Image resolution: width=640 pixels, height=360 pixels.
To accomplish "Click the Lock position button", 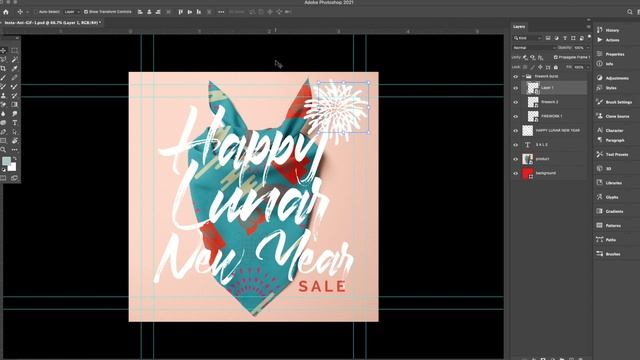I will point(540,67).
